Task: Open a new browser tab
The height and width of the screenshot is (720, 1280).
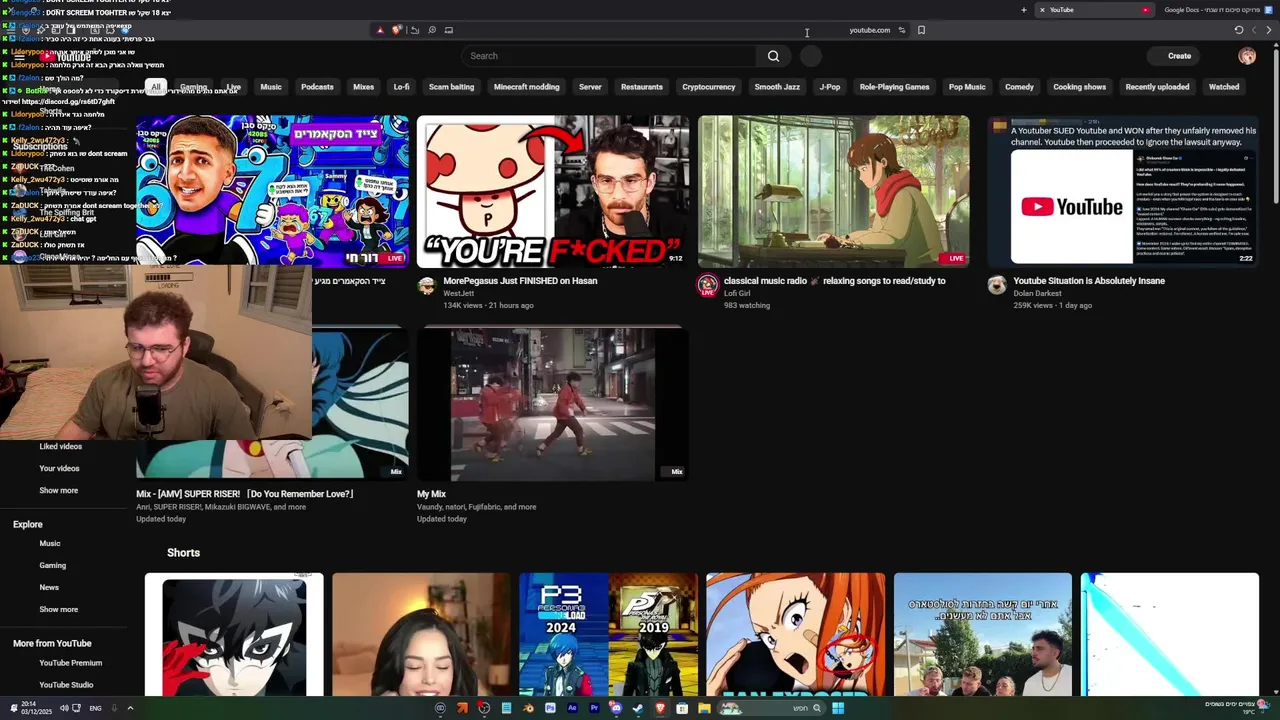Action: (x=1023, y=10)
